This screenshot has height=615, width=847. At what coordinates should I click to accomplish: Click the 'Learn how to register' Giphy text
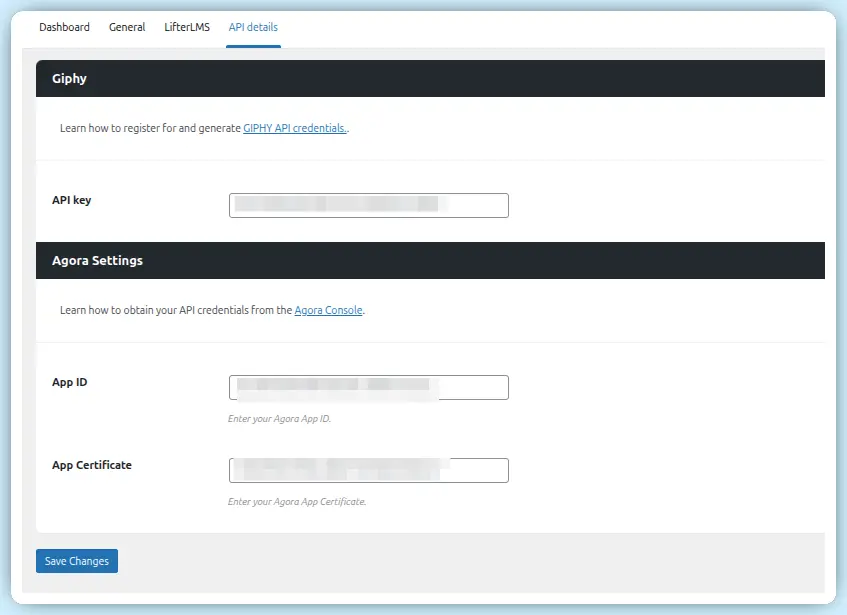150,129
